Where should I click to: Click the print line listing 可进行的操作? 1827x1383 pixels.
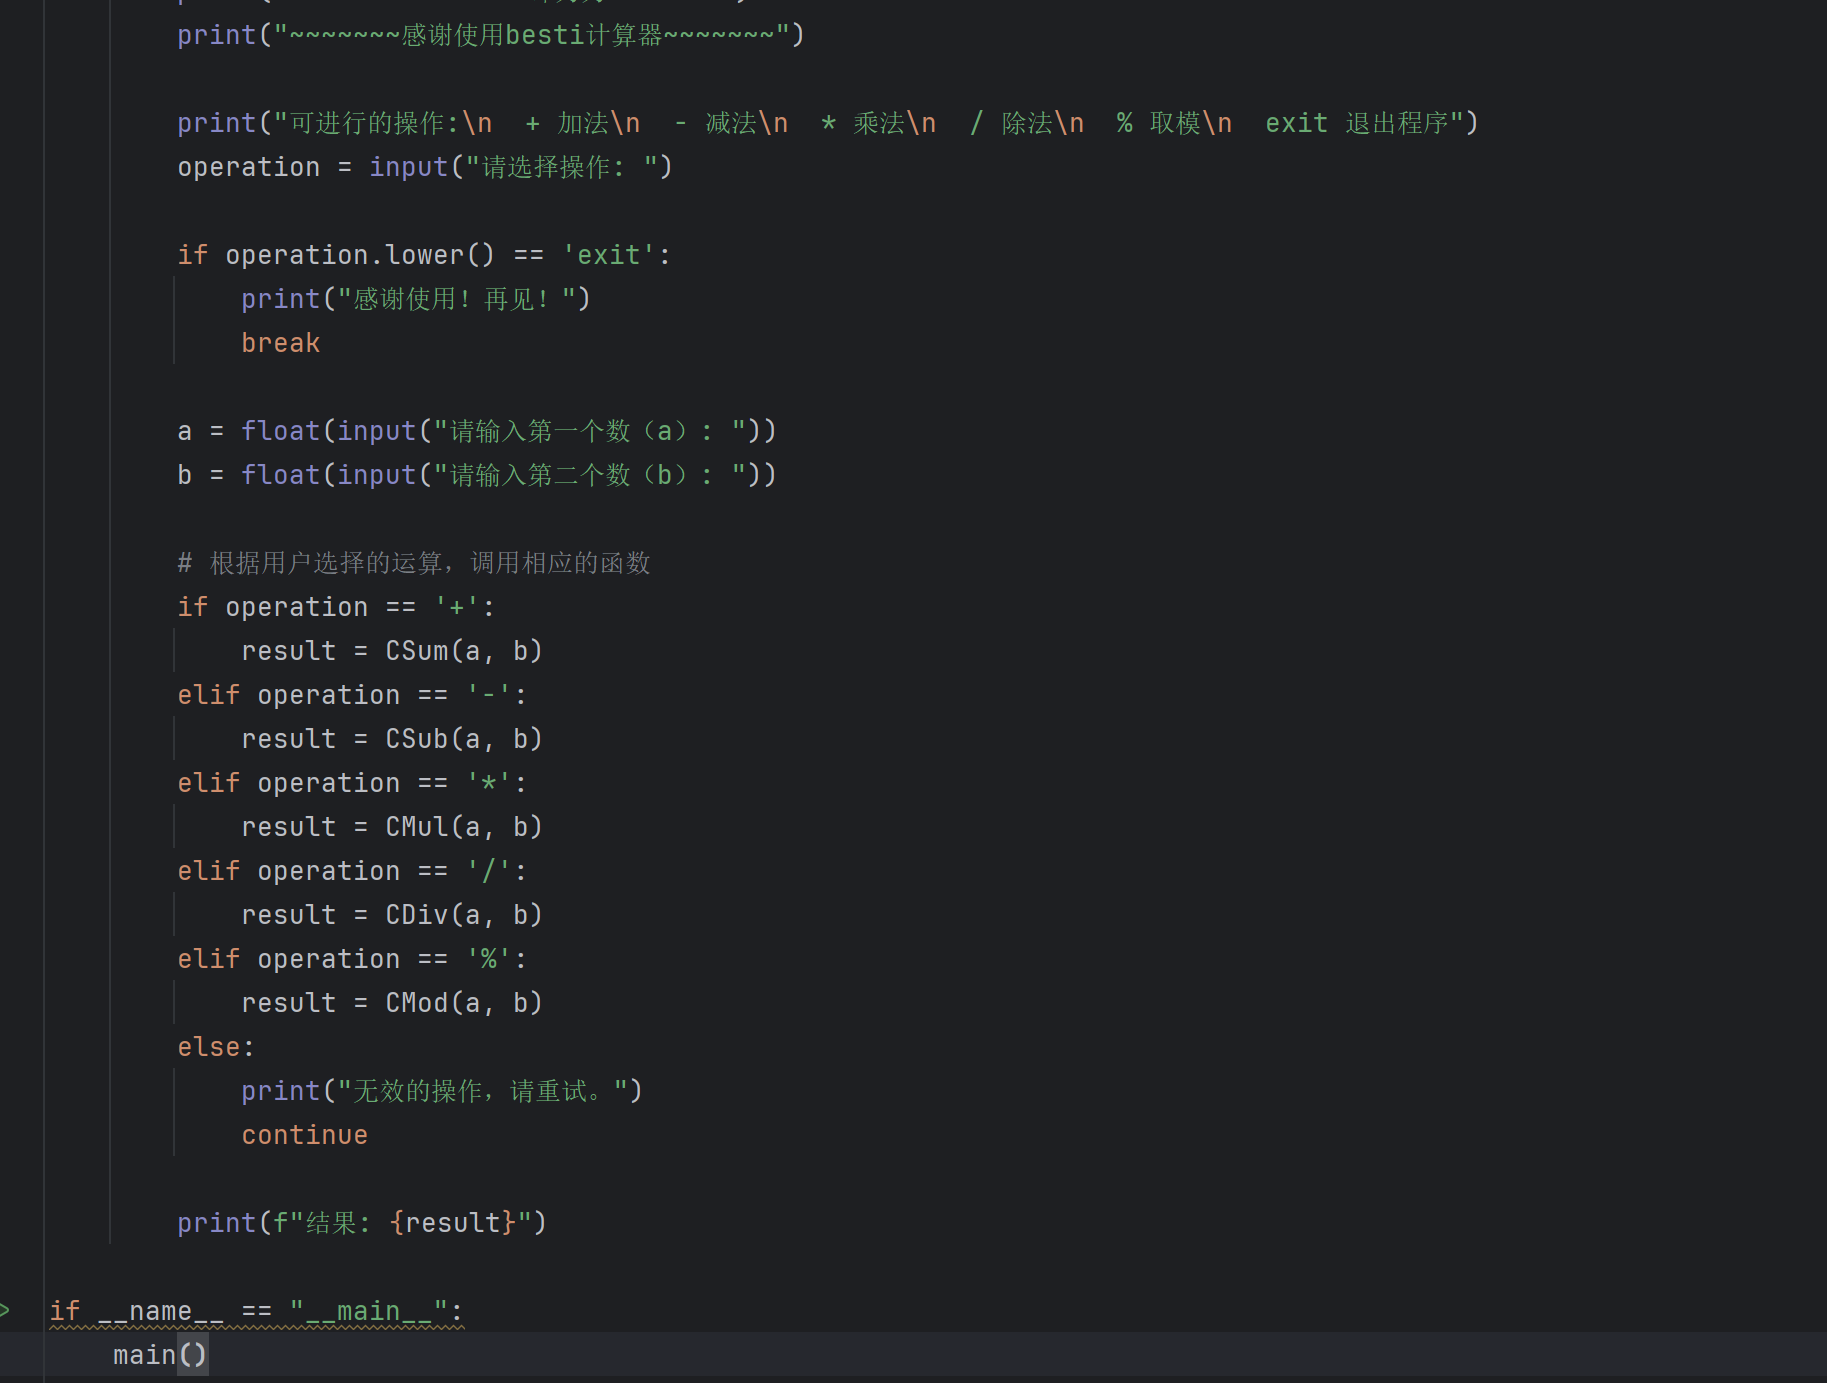click(827, 123)
